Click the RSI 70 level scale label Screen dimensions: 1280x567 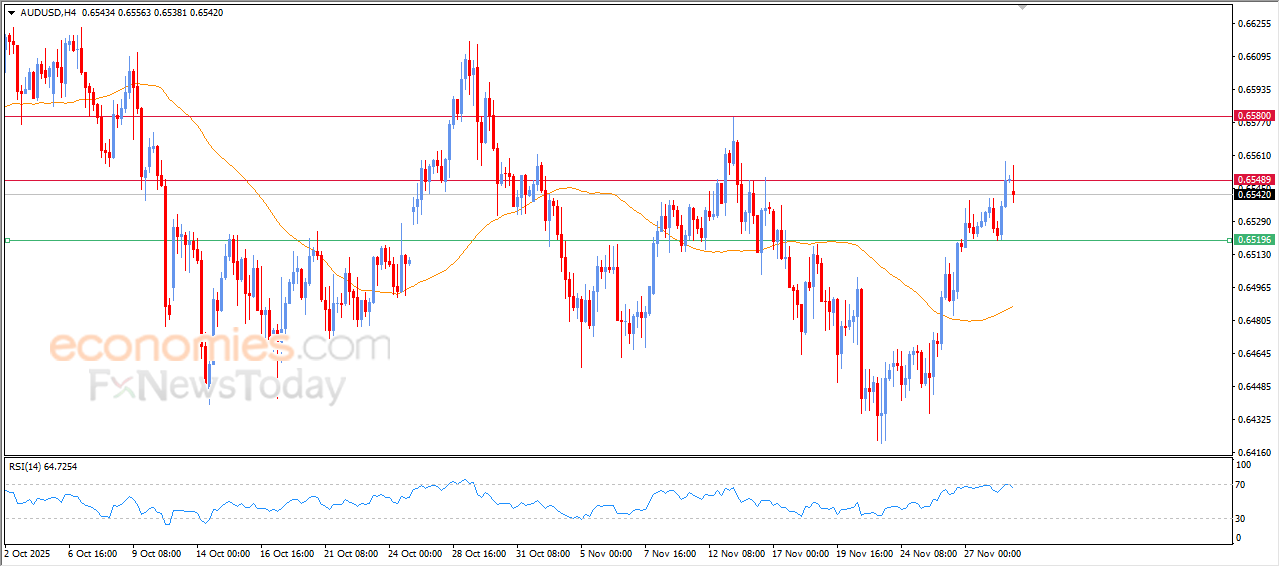tap(1241, 485)
